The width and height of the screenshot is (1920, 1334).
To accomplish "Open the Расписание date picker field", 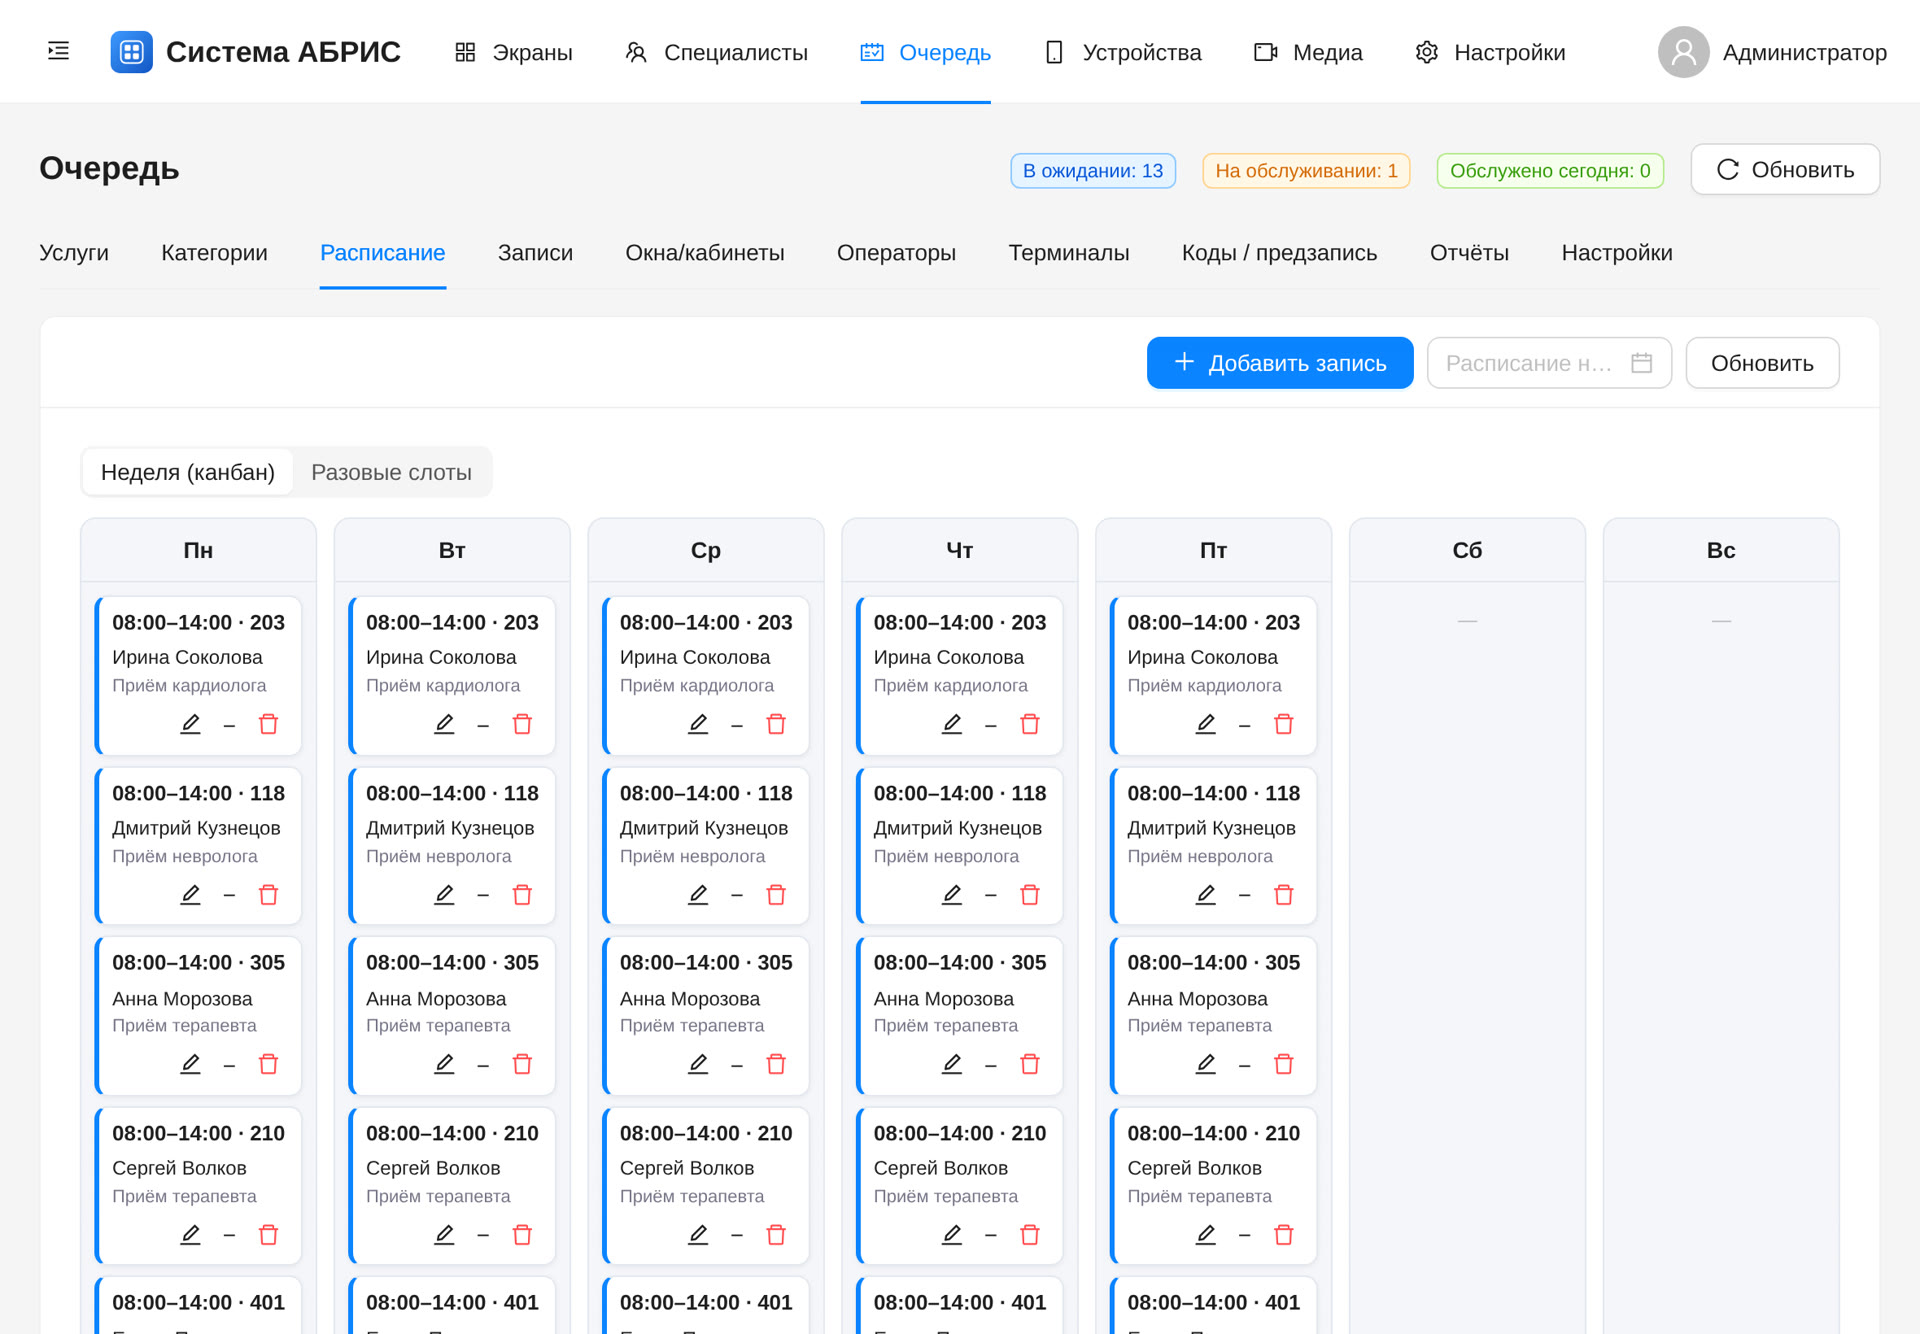I will [x=1548, y=363].
